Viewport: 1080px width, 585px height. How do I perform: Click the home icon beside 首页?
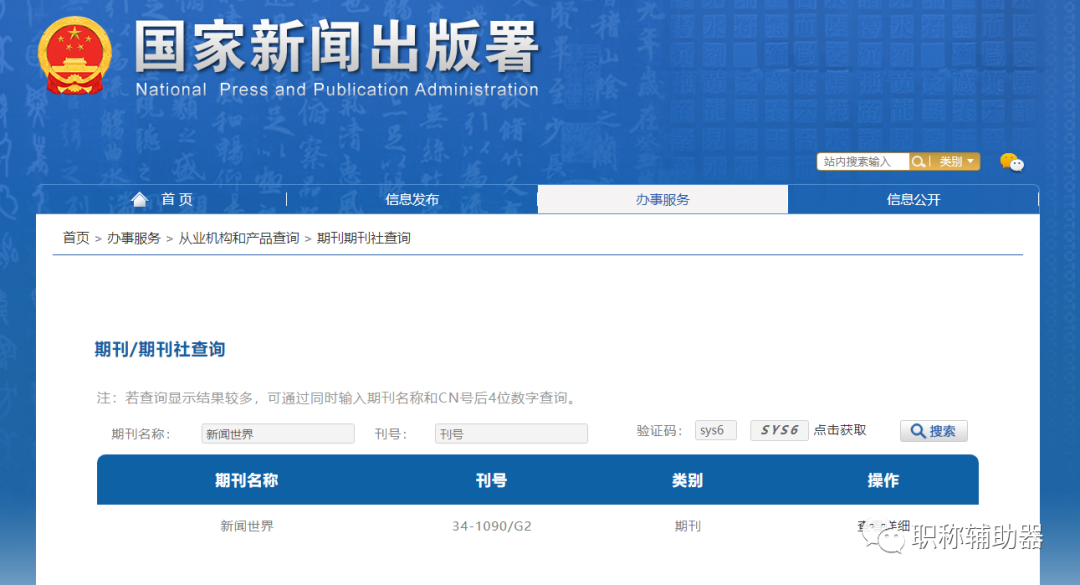coord(139,198)
